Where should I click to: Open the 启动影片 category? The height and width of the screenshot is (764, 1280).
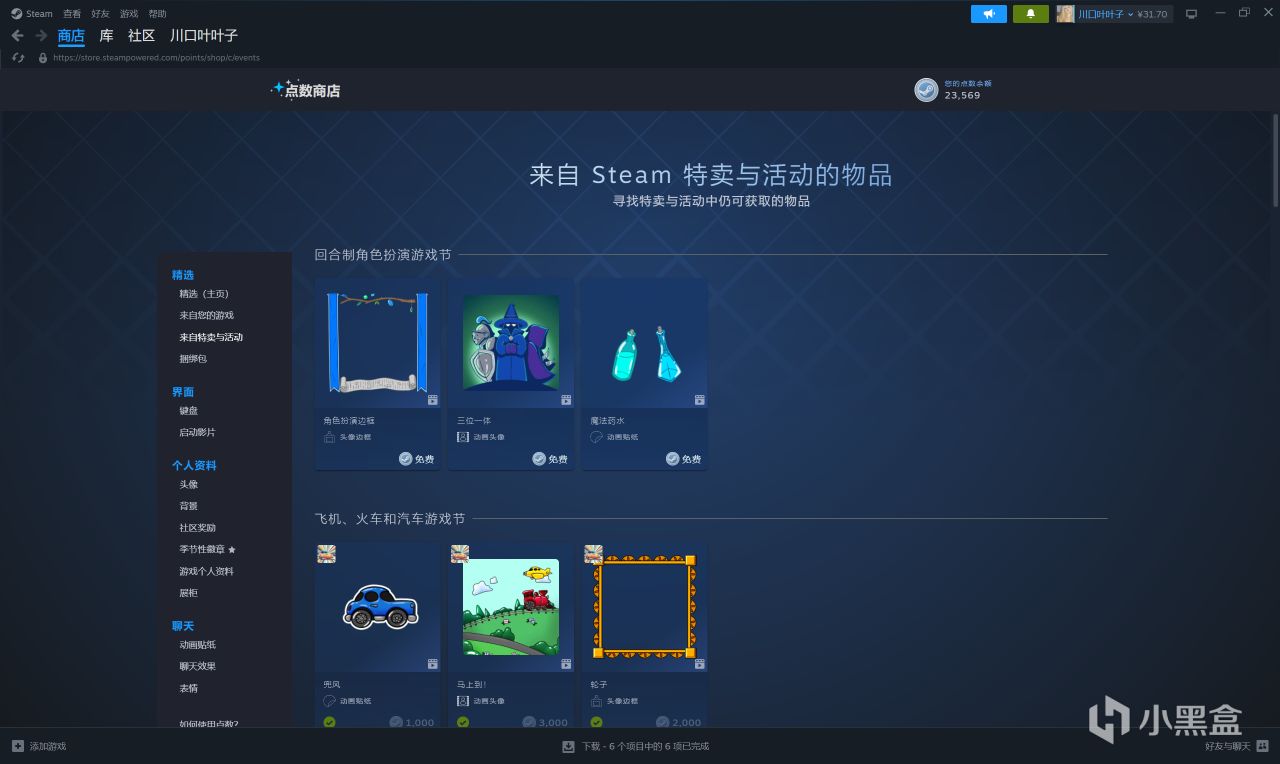click(198, 433)
